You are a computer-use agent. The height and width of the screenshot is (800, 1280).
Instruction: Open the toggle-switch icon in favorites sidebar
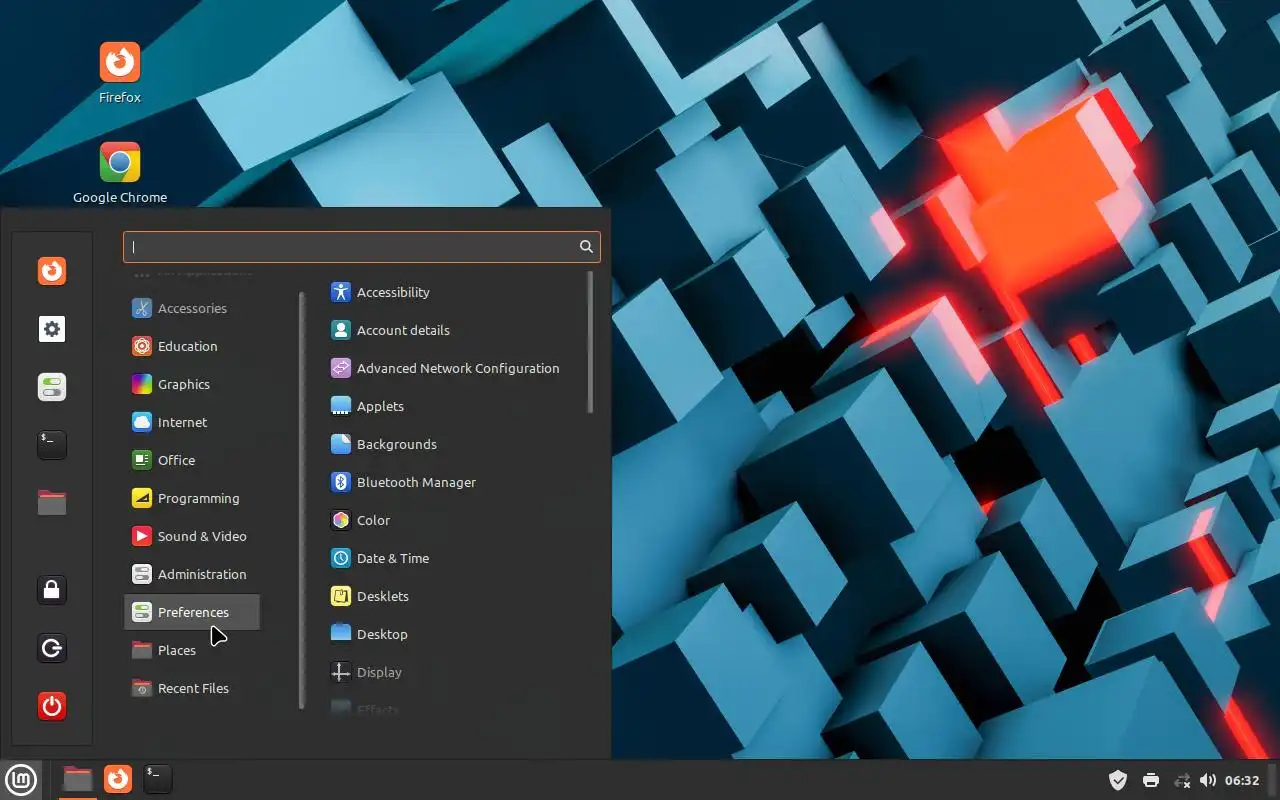(x=52, y=387)
